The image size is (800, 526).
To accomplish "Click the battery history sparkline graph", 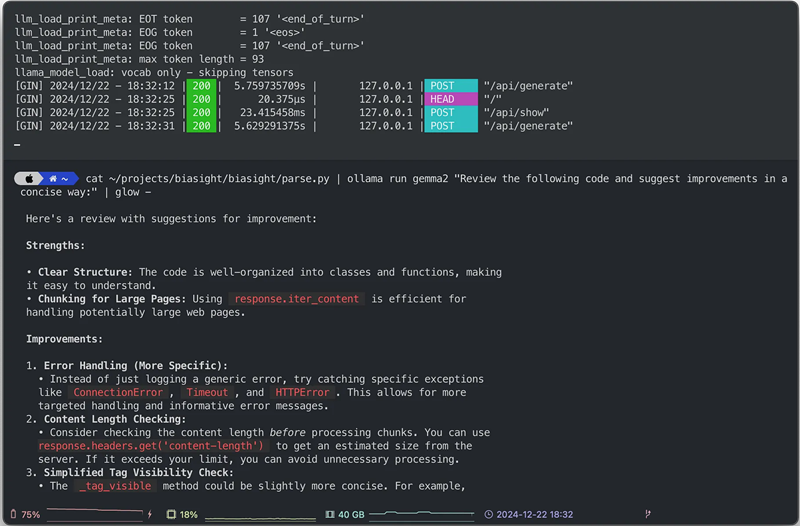I will [94, 513].
